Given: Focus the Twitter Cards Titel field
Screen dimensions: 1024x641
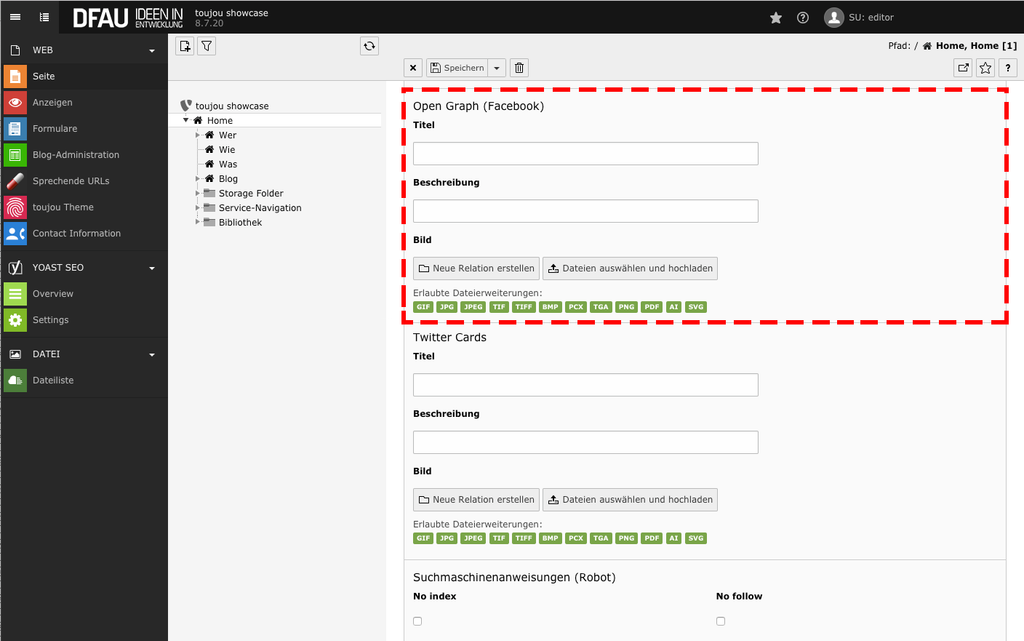Looking at the screenshot, I should (585, 385).
